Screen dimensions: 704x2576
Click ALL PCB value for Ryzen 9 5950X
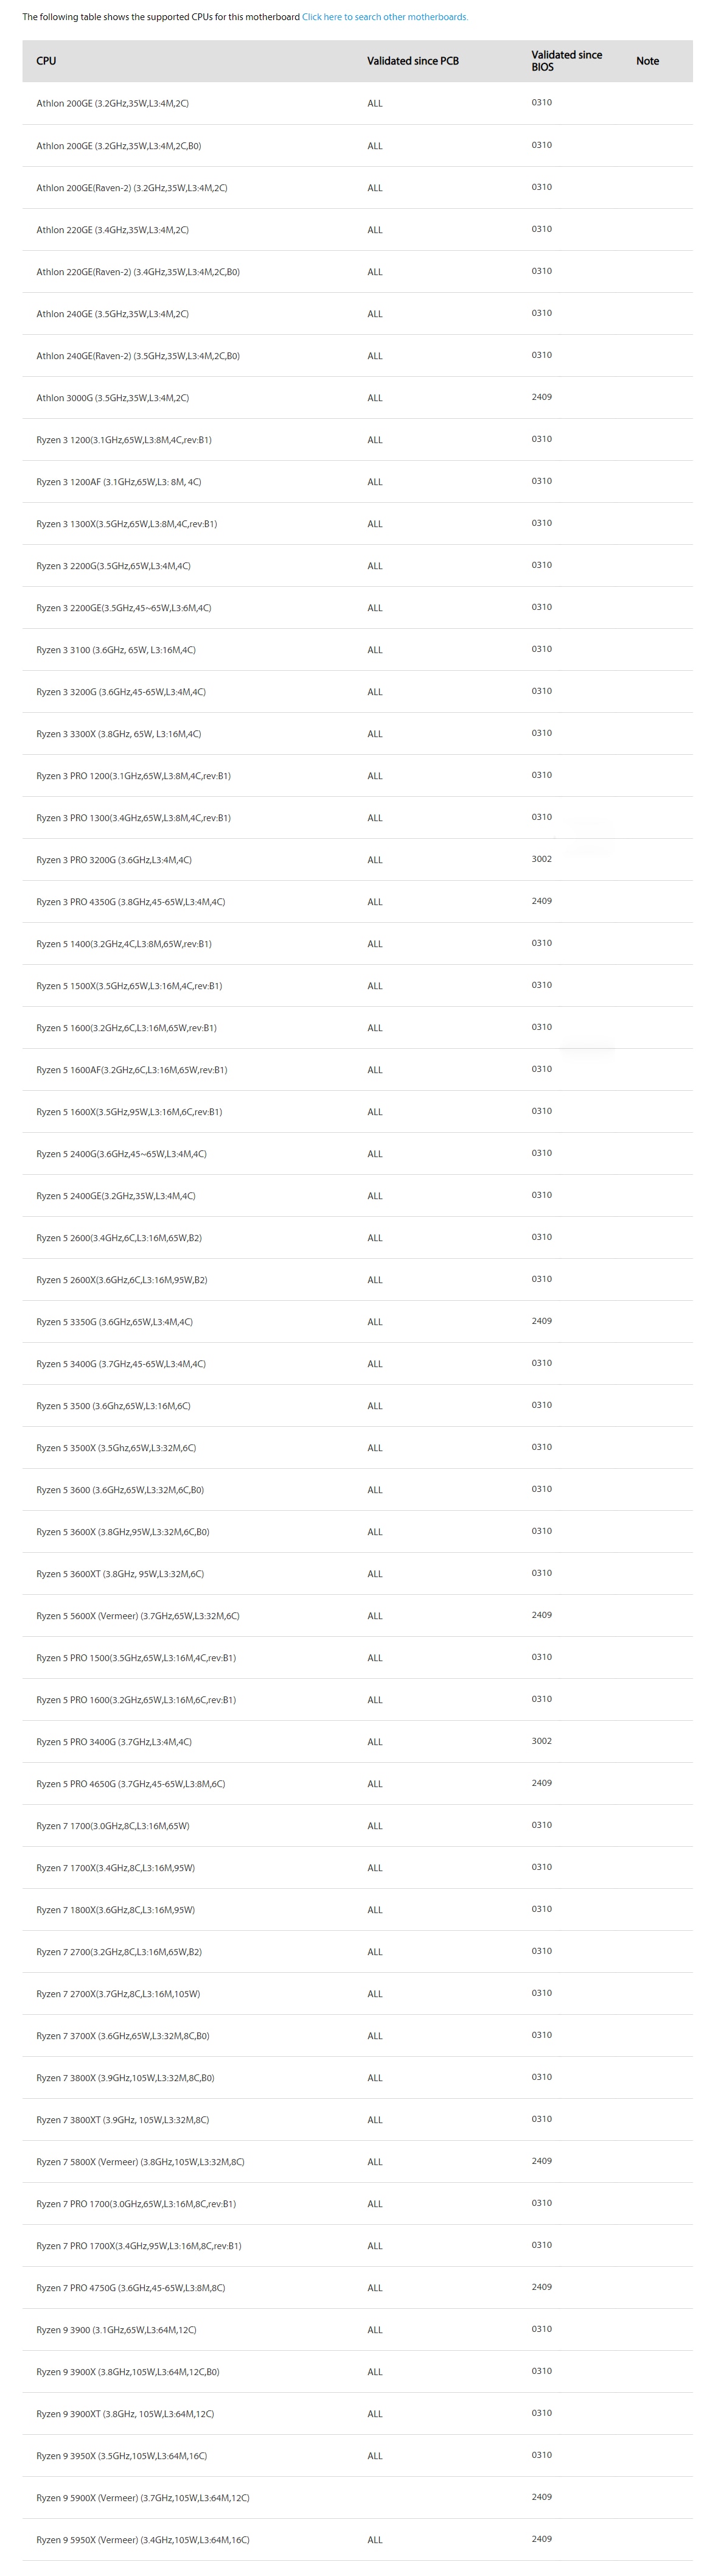click(375, 2540)
